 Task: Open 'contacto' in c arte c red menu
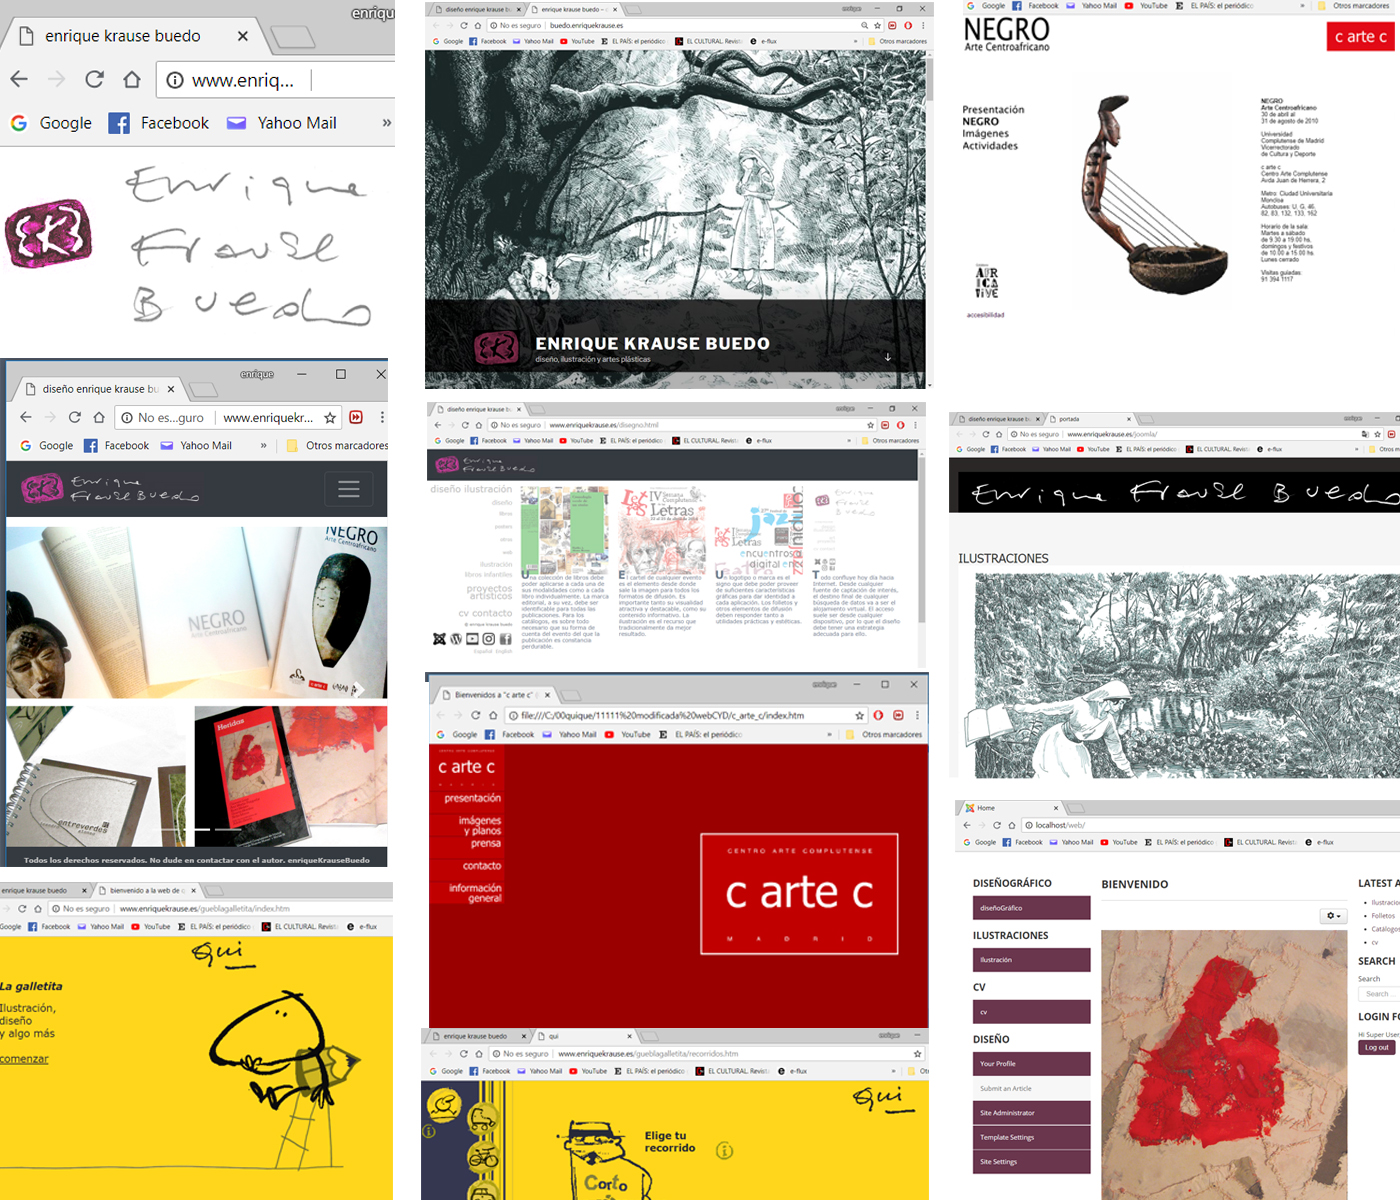point(482,865)
